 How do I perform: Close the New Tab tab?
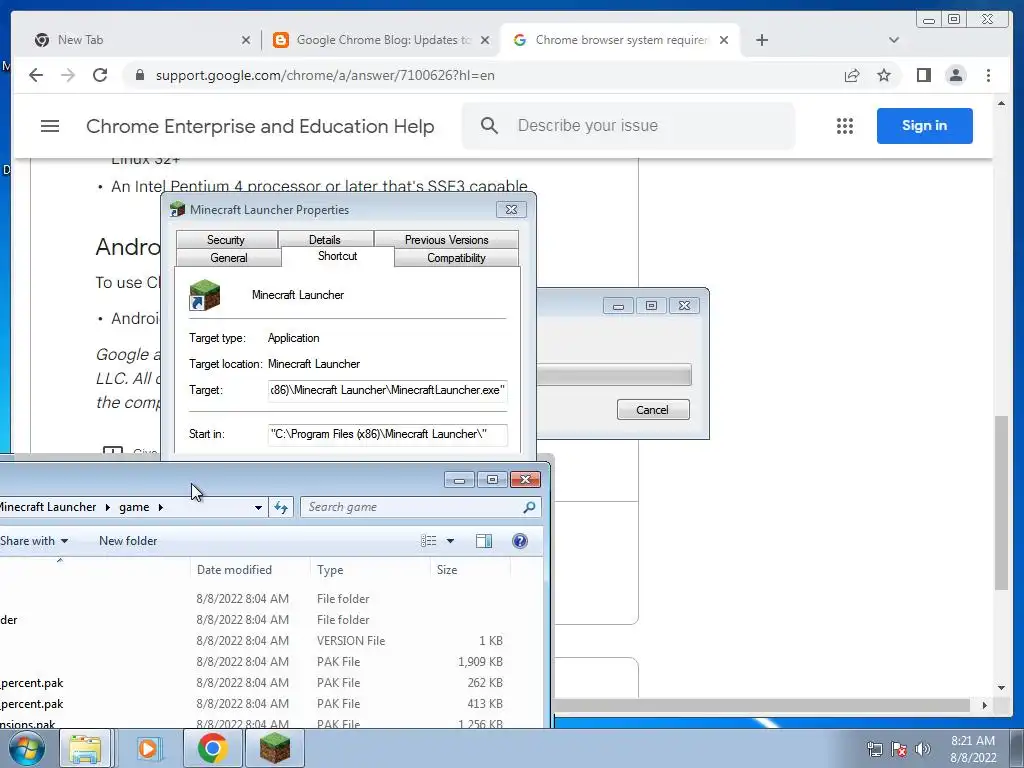tap(246, 40)
